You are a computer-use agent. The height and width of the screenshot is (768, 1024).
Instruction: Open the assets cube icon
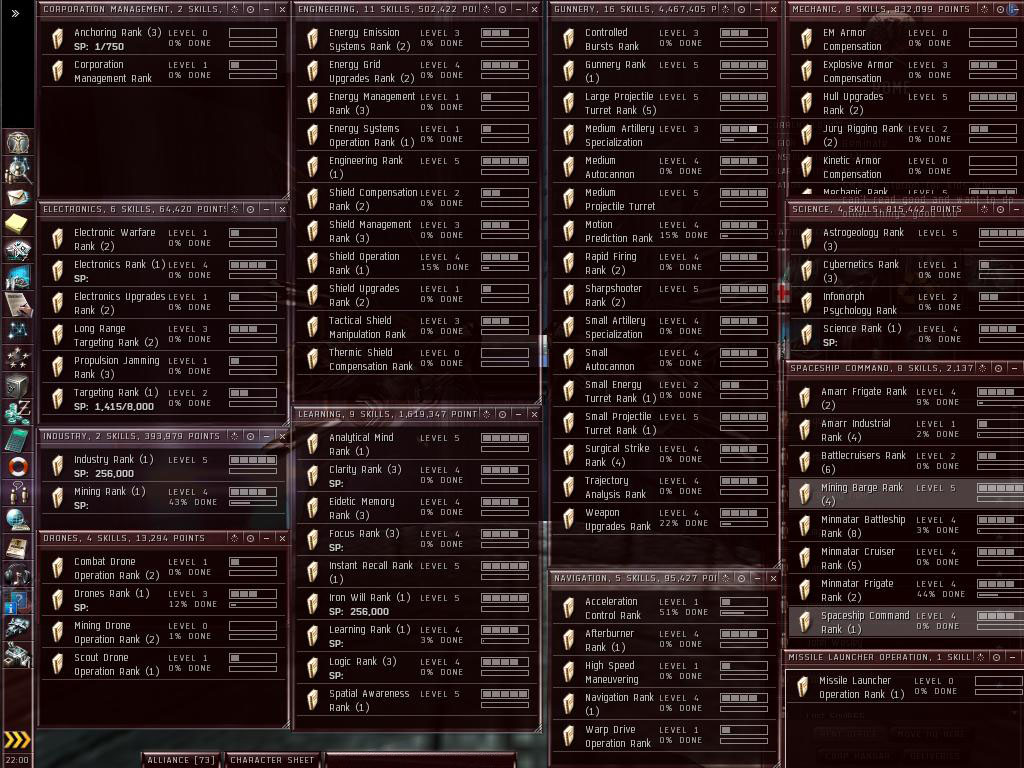coord(18,385)
